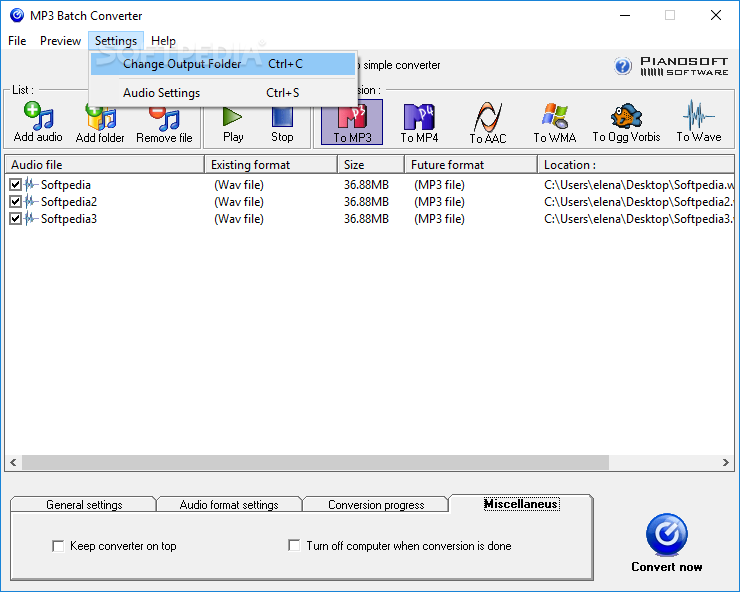Select the Miscellaneus tab
Image resolution: width=740 pixels, height=592 pixels.
[x=521, y=504]
